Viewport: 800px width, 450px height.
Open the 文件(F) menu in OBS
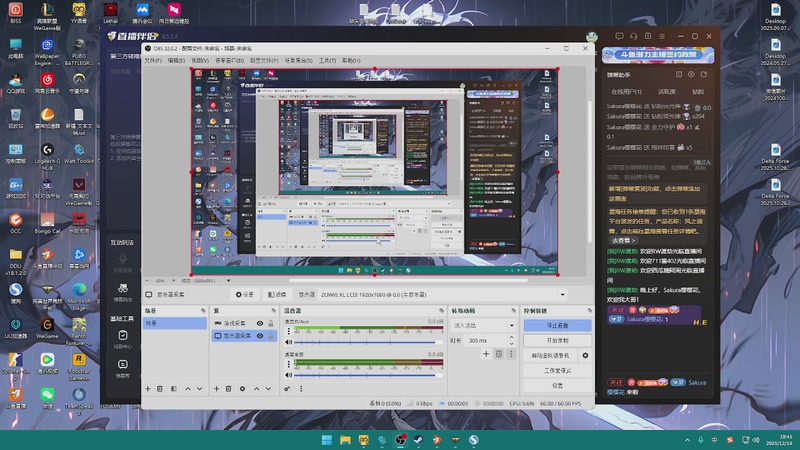click(153, 60)
